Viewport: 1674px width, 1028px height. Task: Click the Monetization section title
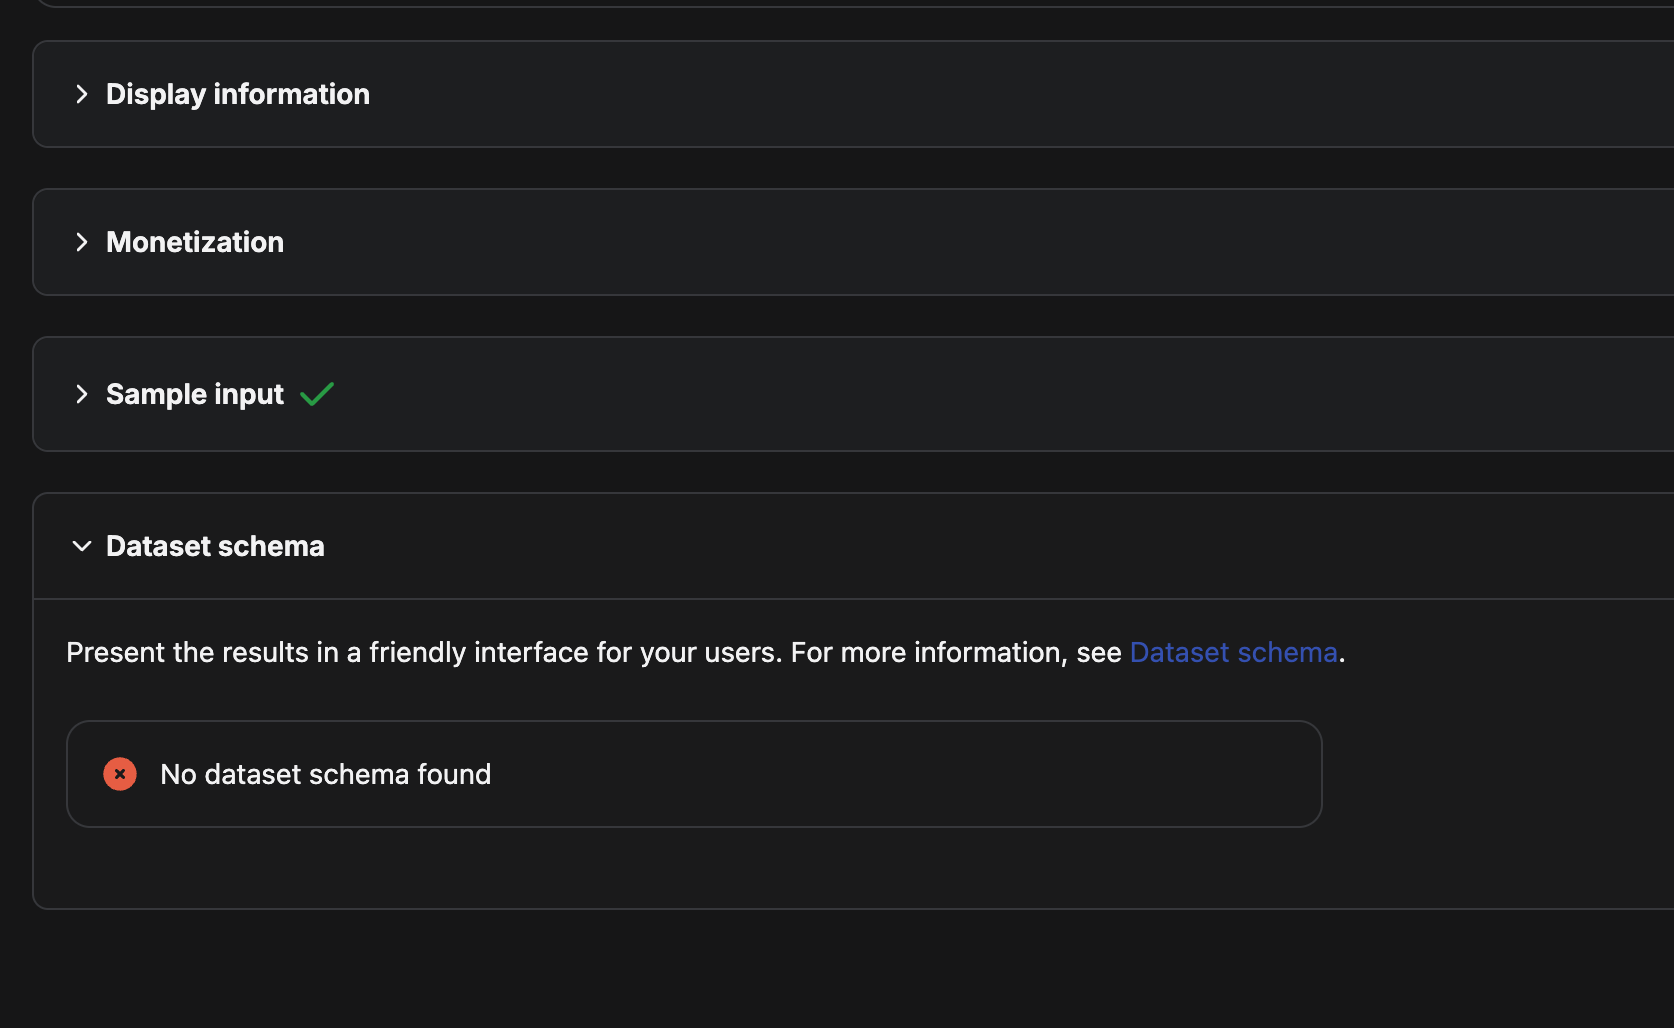(195, 242)
